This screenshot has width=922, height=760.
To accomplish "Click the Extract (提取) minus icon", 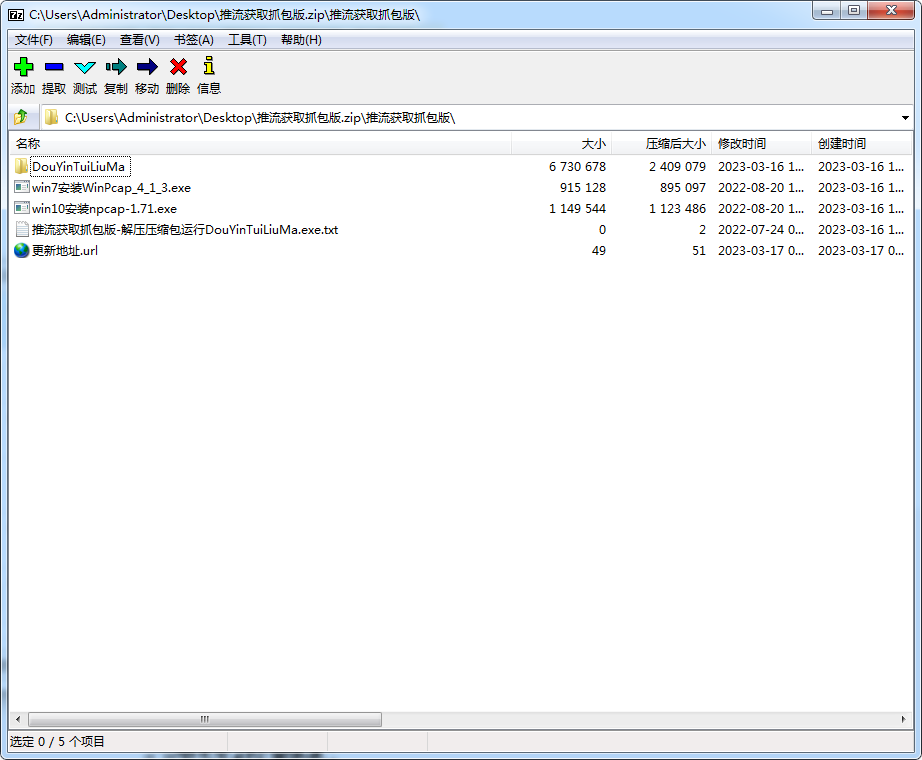I will [x=54, y=68].
